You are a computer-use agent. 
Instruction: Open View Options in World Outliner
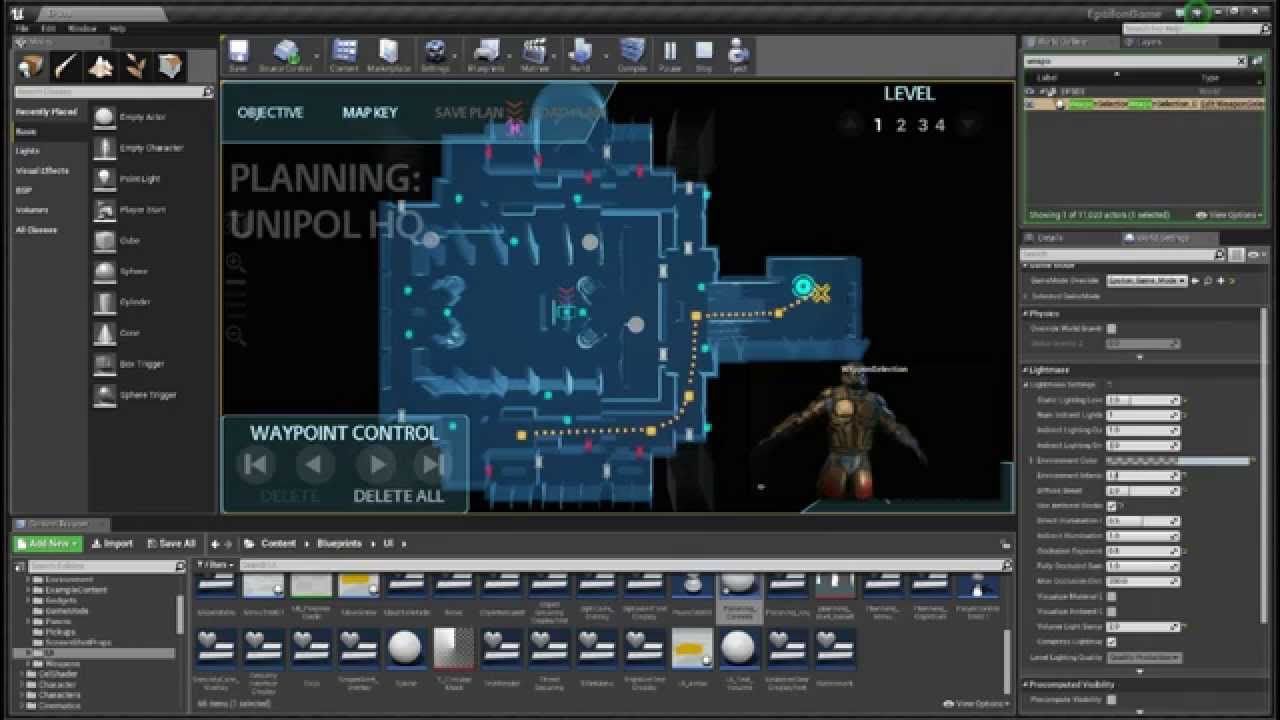(1228, 215)
